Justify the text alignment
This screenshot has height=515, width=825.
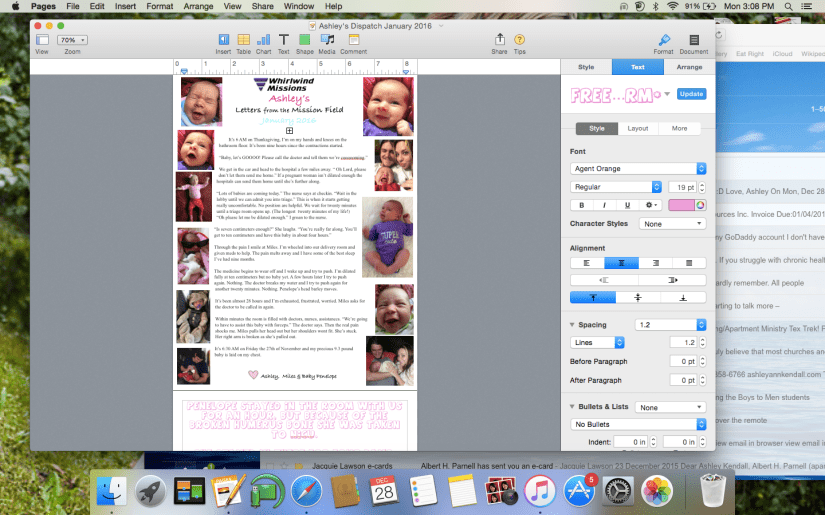pyautogui.click(x=689, y=263)
